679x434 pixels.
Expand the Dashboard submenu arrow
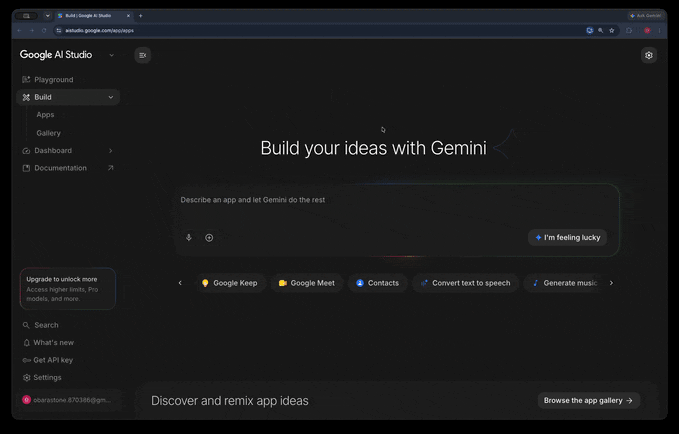tap(110, 151)
